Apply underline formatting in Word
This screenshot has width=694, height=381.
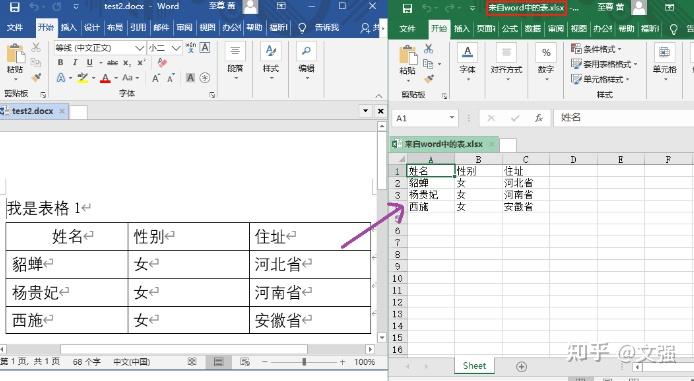[x=90, y=63]
